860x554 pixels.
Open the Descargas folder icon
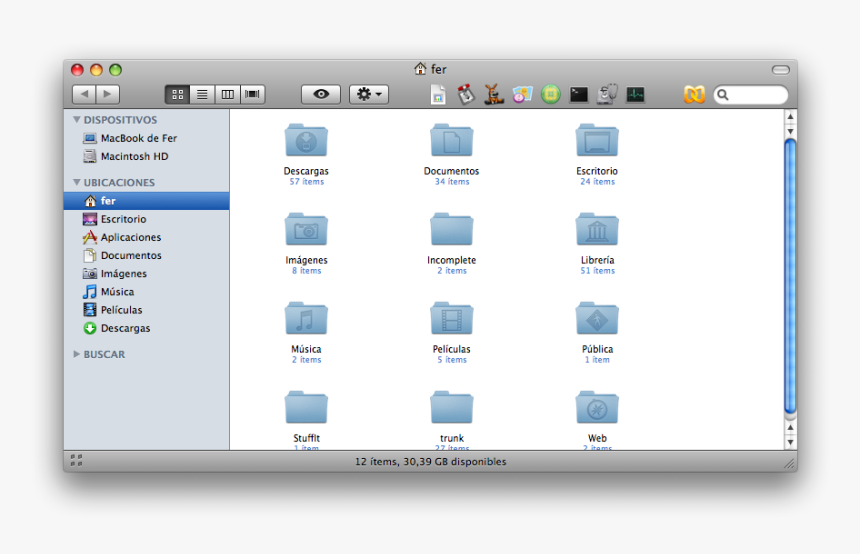(x=306, y=140)
